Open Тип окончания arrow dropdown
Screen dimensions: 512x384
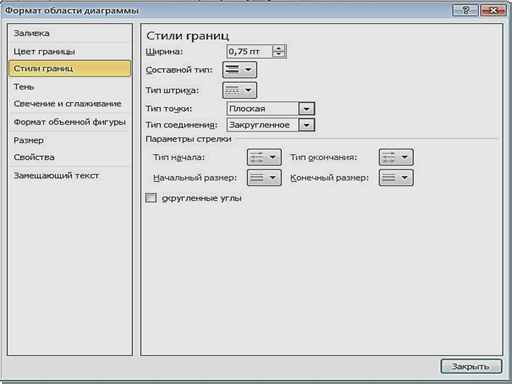(396, 157)
